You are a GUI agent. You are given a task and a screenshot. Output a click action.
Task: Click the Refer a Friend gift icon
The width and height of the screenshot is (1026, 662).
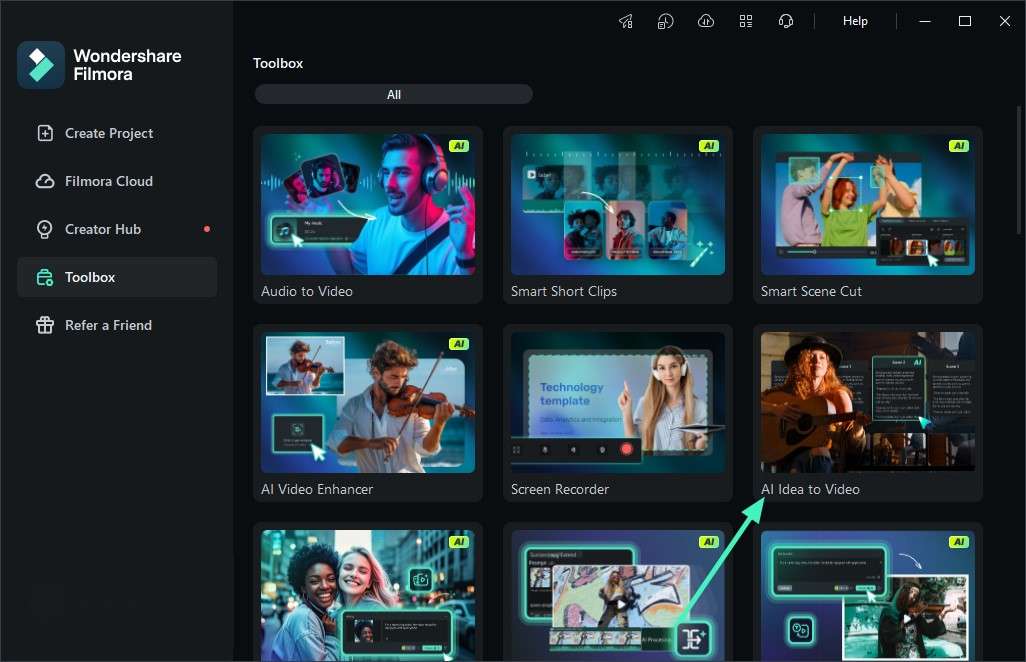coord(44,325)
